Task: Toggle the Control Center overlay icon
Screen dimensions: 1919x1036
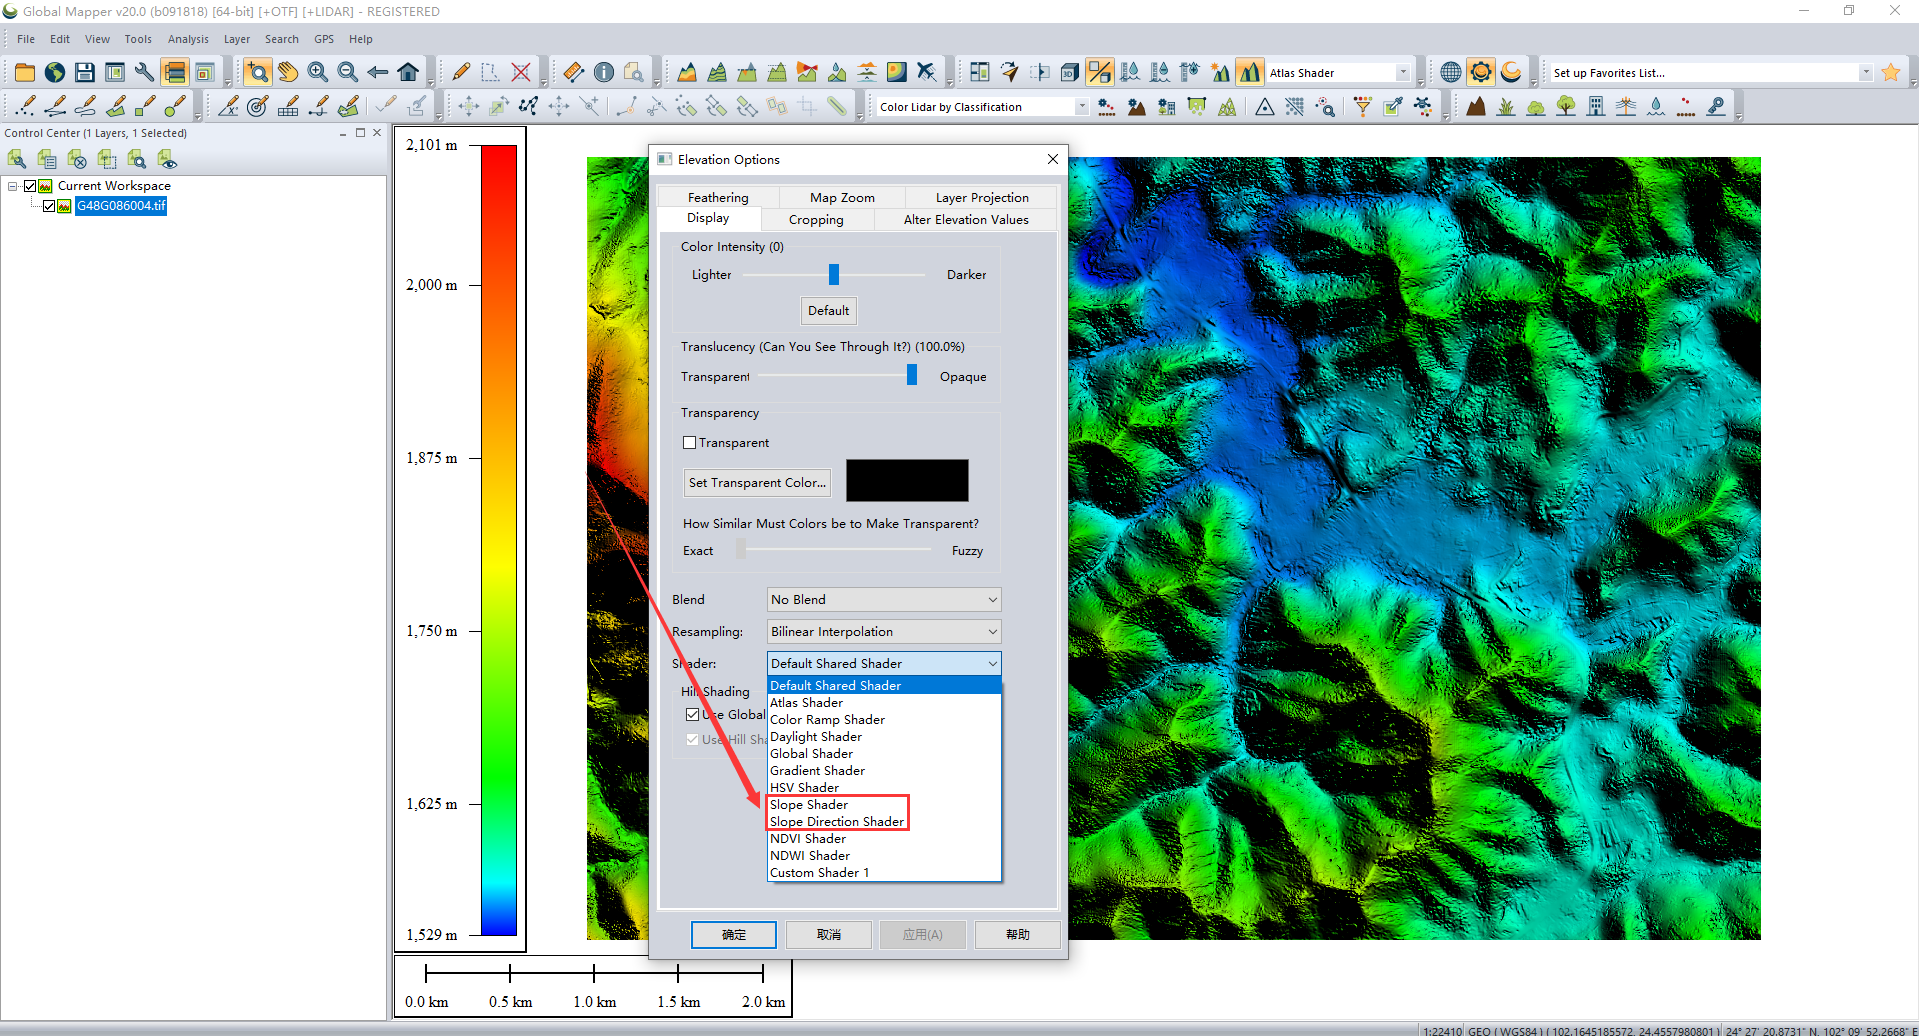Action: tap(175, 72)
